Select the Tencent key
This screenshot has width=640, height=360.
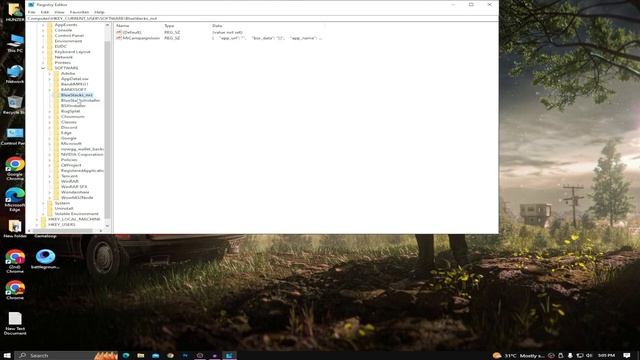(69, 176)
